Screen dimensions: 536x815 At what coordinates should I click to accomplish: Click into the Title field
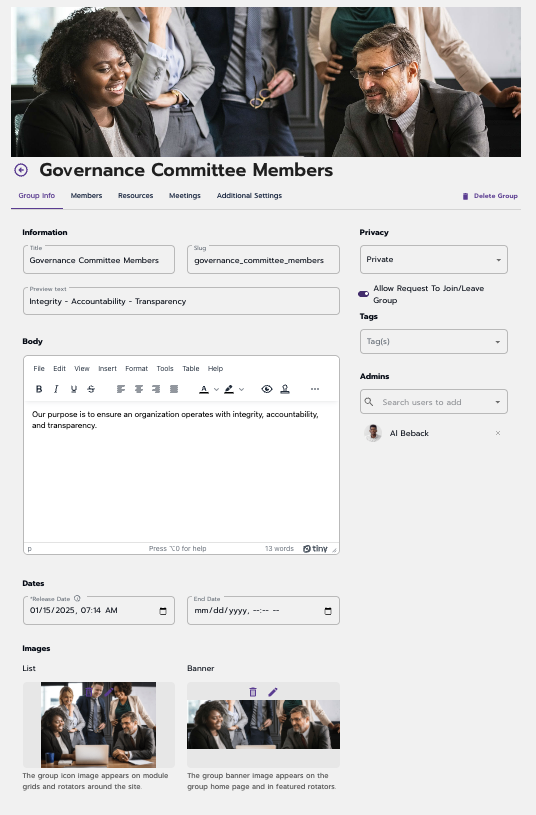click(x=99, y=260)
